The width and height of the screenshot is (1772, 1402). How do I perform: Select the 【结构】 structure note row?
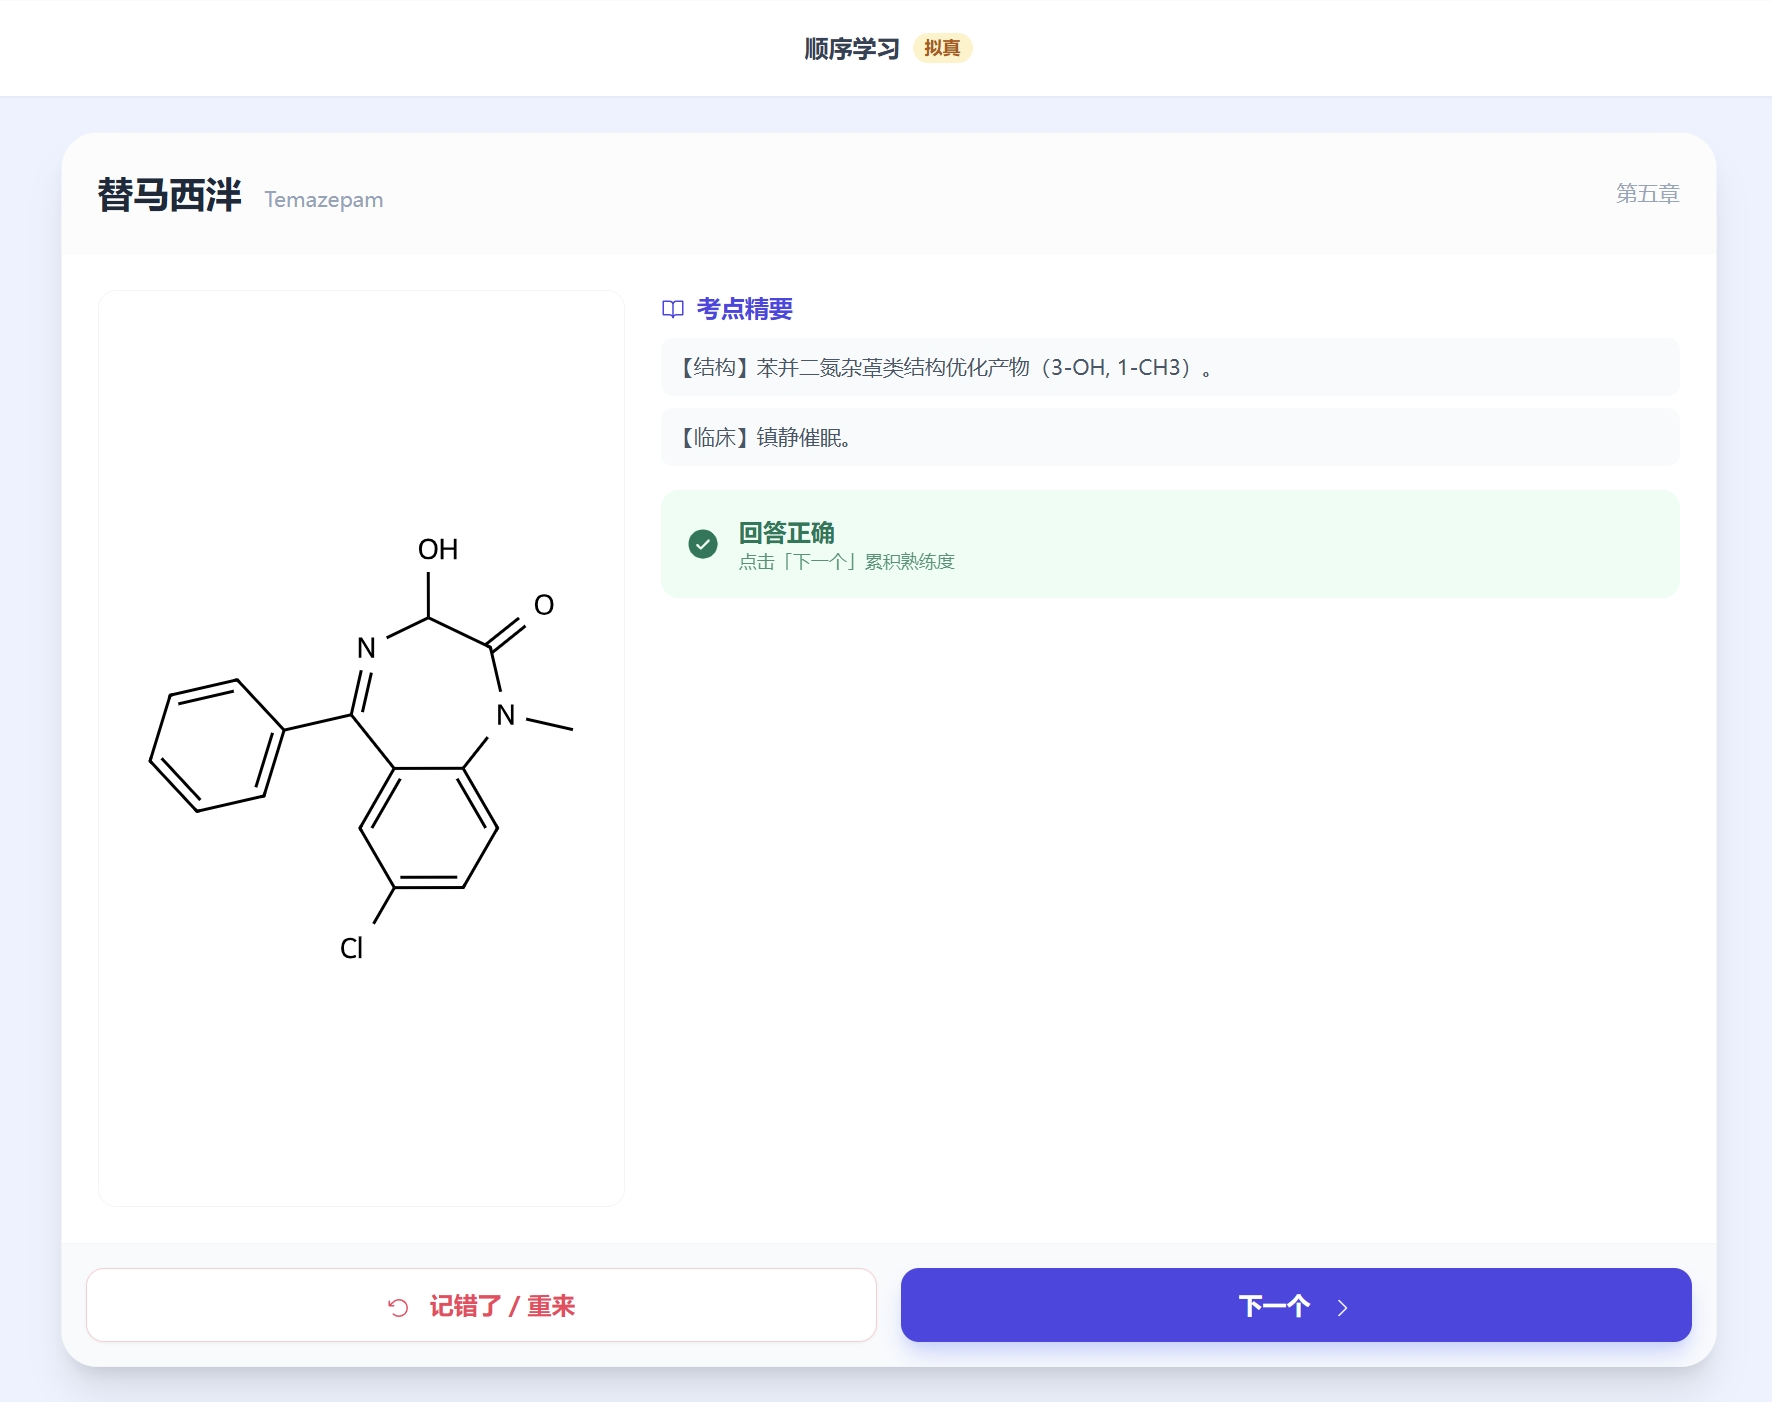point(1169,367)
